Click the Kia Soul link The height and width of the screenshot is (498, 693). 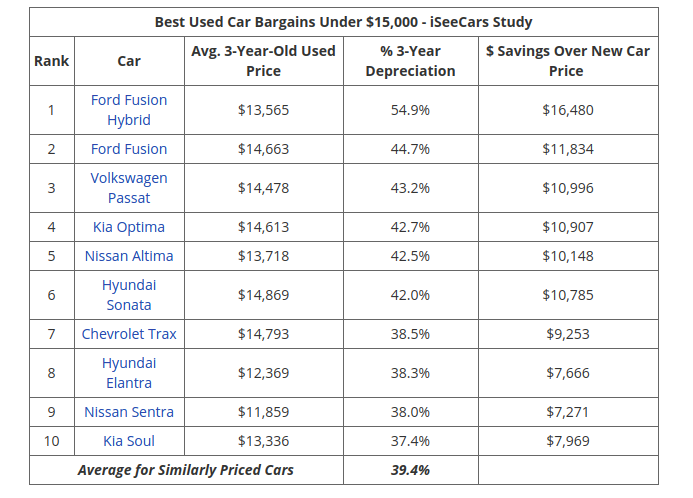[x=129, y=441]
